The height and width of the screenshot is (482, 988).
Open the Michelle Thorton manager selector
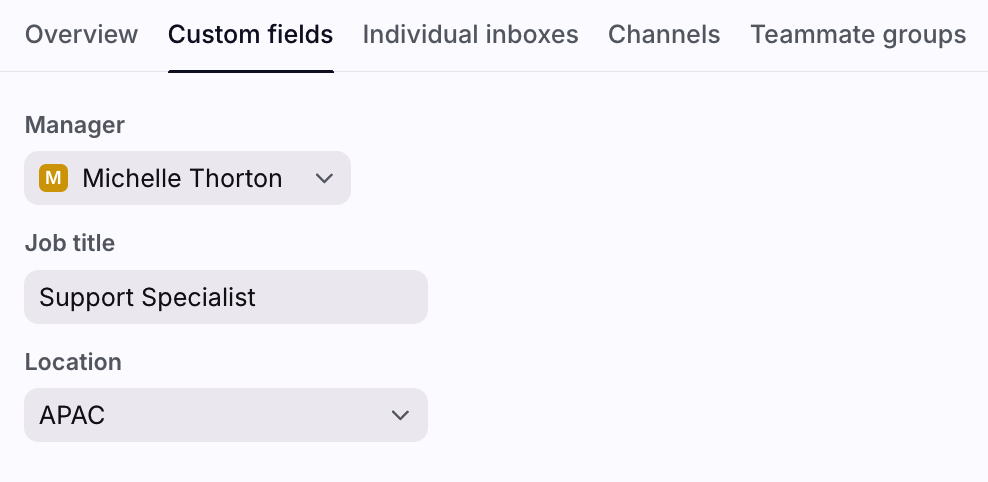click(187, 179)
